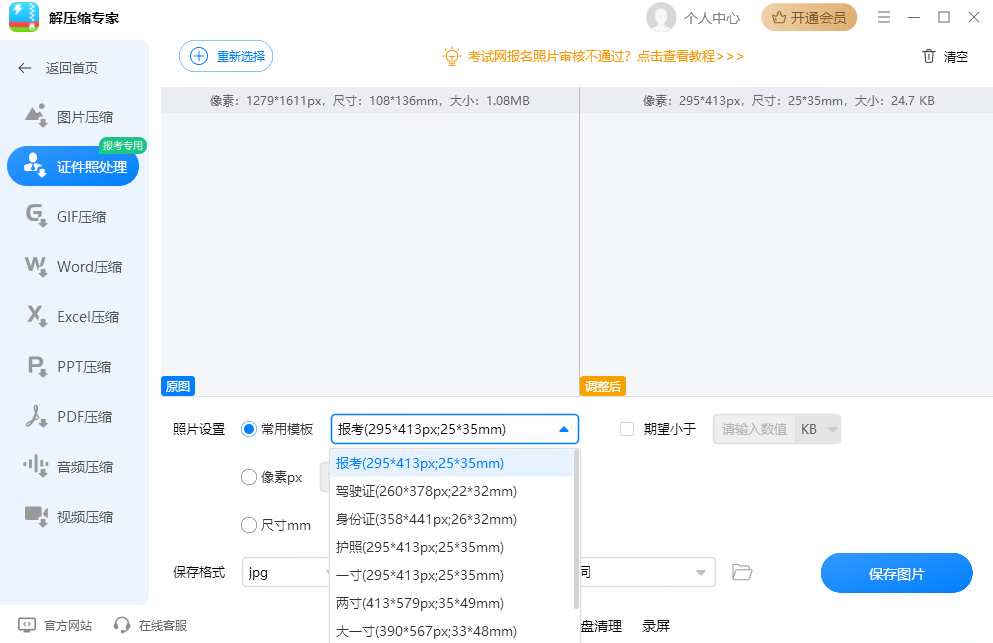This screenshot has height=643, width=993.
Task: Click the 保存图片 button
Action: point(896,572)
